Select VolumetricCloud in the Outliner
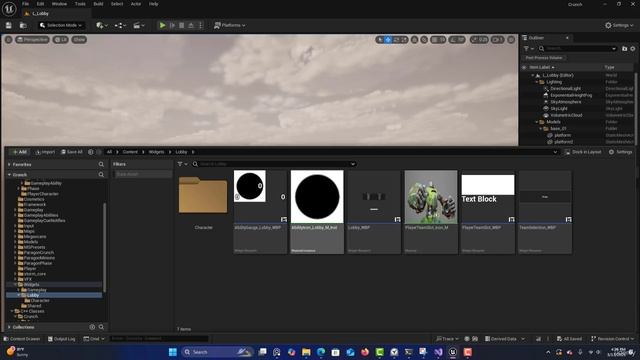 pyautogui.click(x=566, y=115)
